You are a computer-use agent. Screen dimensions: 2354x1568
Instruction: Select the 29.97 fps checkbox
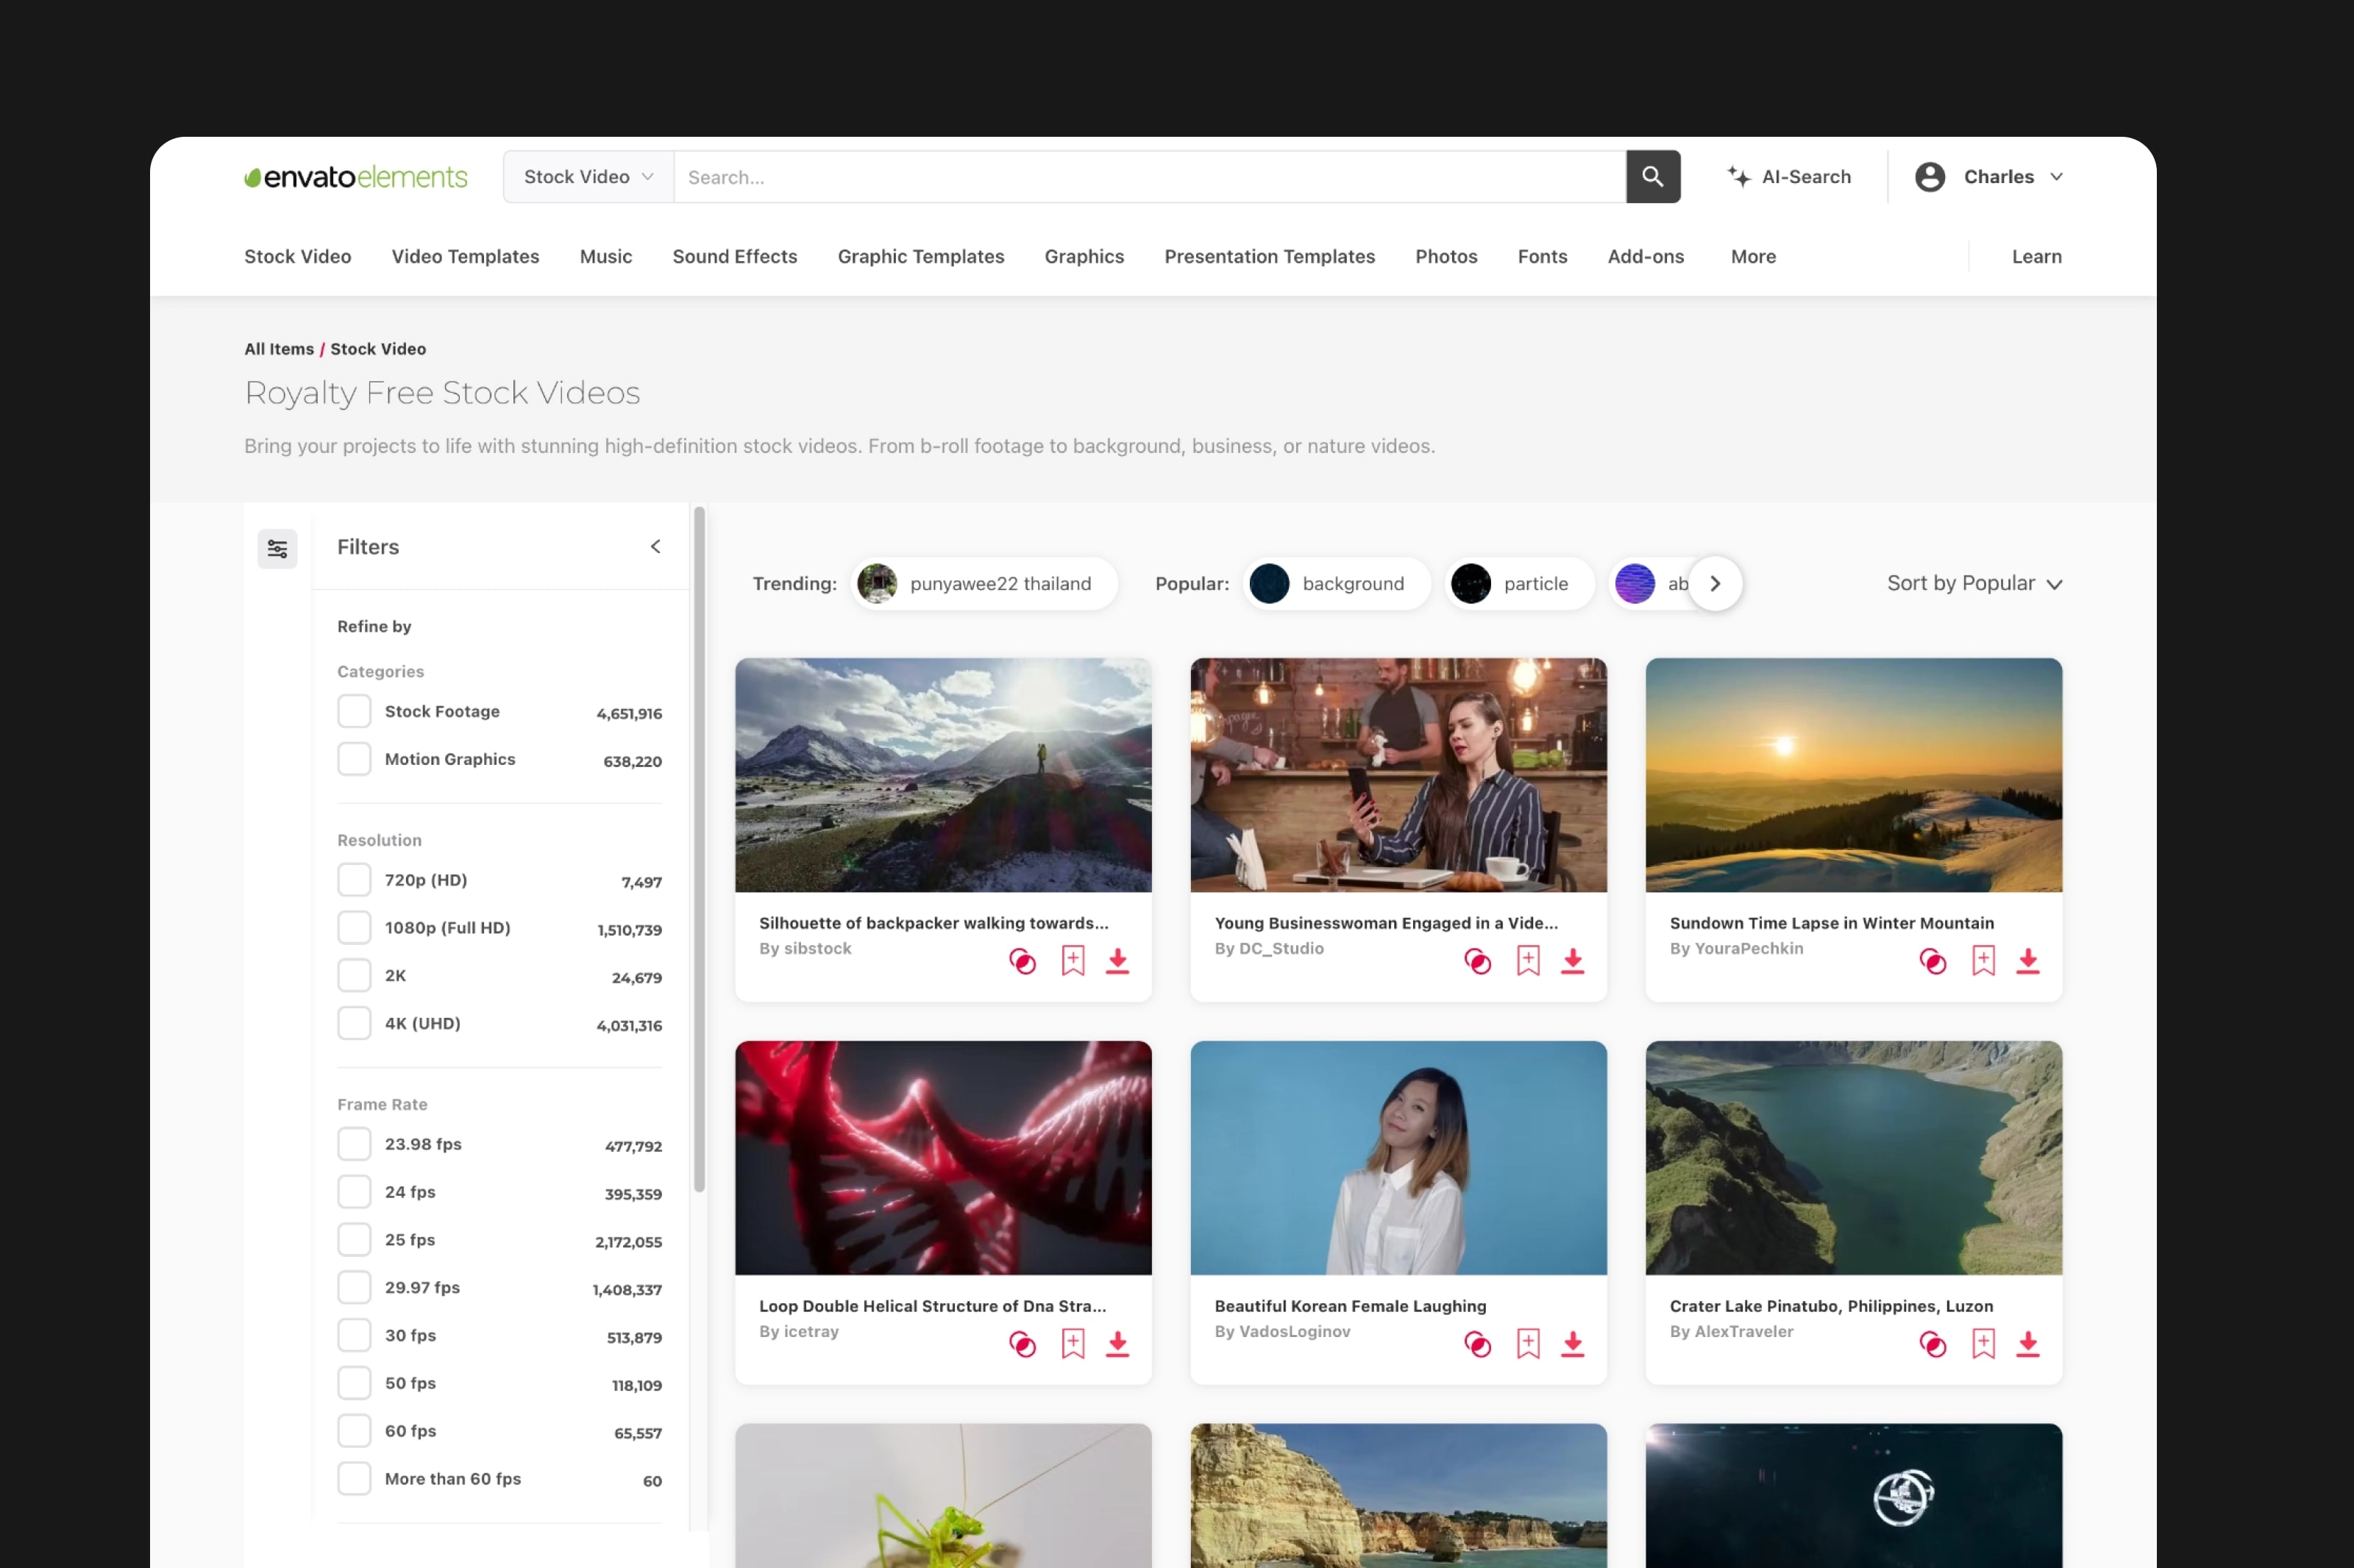[x=354, y=1288]
